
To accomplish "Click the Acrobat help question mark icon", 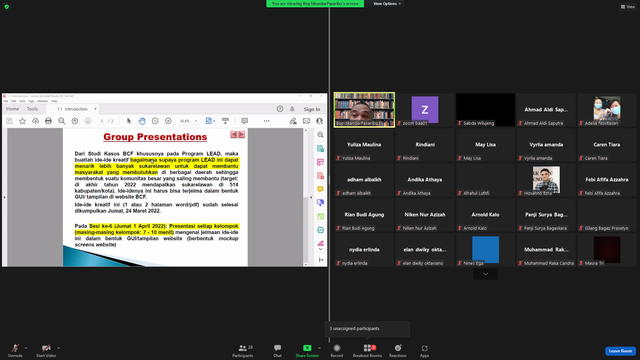I will click(x=280, y=109).
